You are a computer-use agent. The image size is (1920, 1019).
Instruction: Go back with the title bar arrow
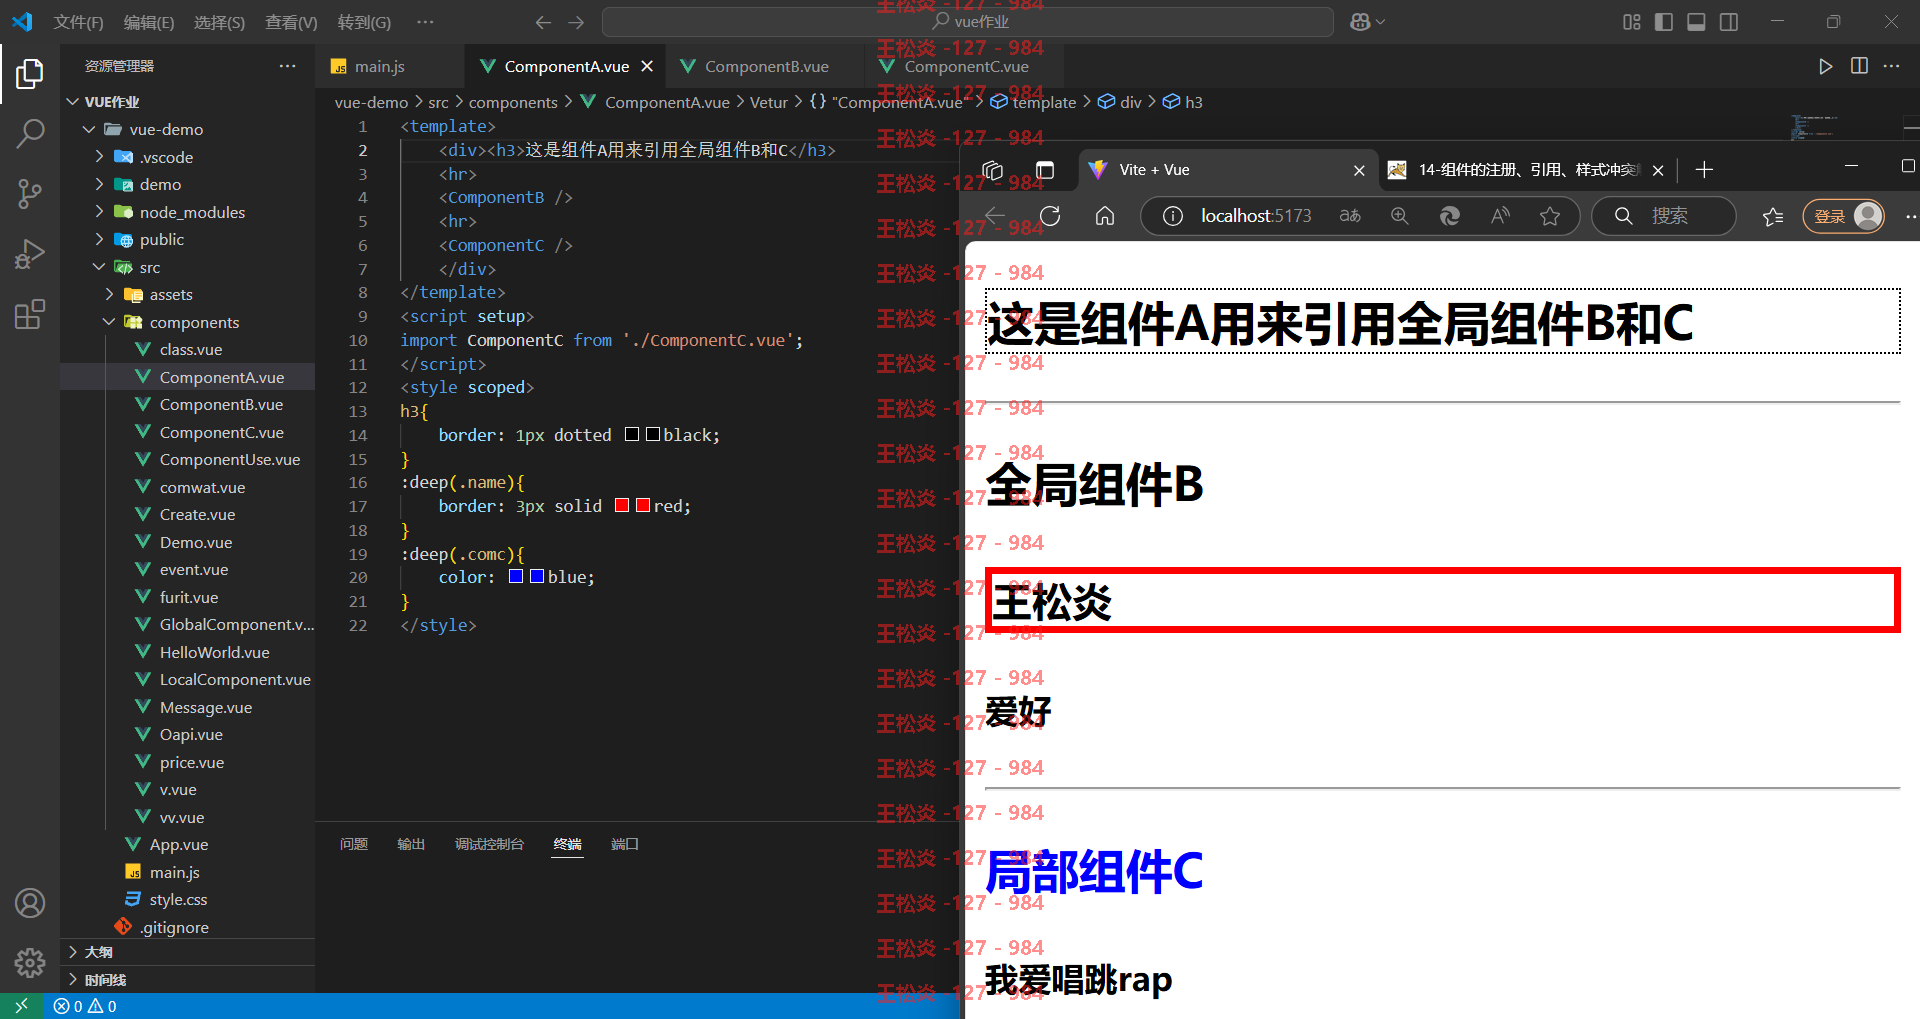pyautogui.click(x=543, y=22)
